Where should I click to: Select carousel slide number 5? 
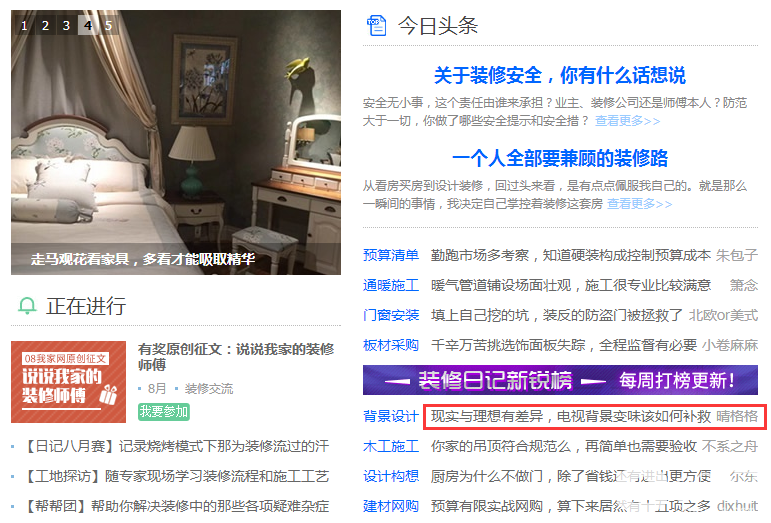pyautogui.click(x=109, y=25)
